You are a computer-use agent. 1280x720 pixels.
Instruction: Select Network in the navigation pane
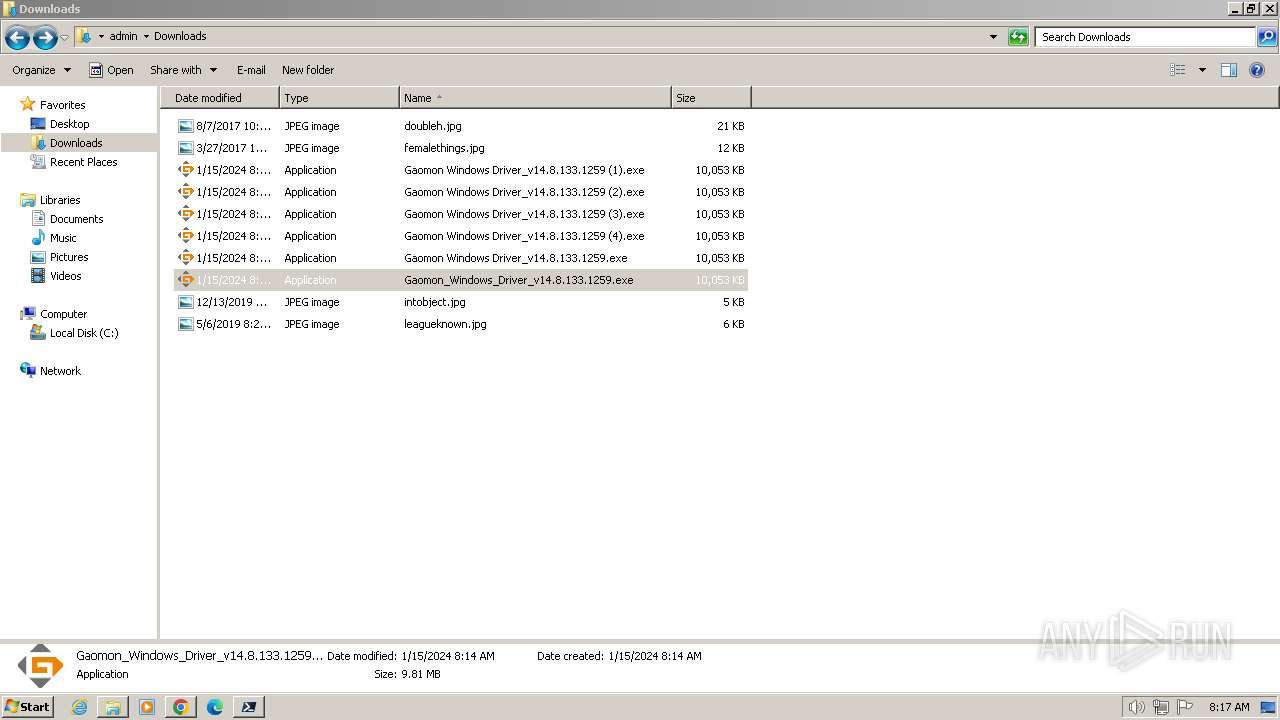tap(60, 371)
